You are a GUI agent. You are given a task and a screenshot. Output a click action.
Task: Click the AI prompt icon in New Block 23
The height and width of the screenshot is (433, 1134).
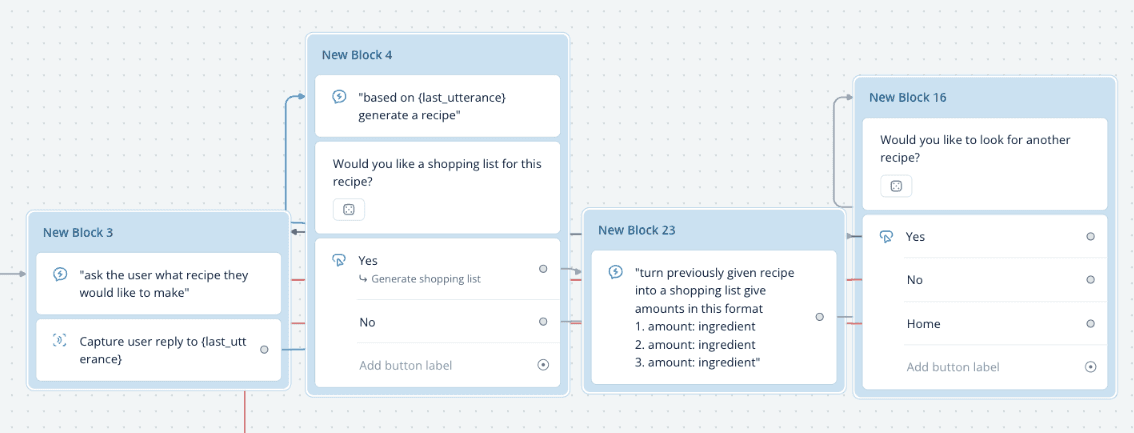[x=616, y=271]
